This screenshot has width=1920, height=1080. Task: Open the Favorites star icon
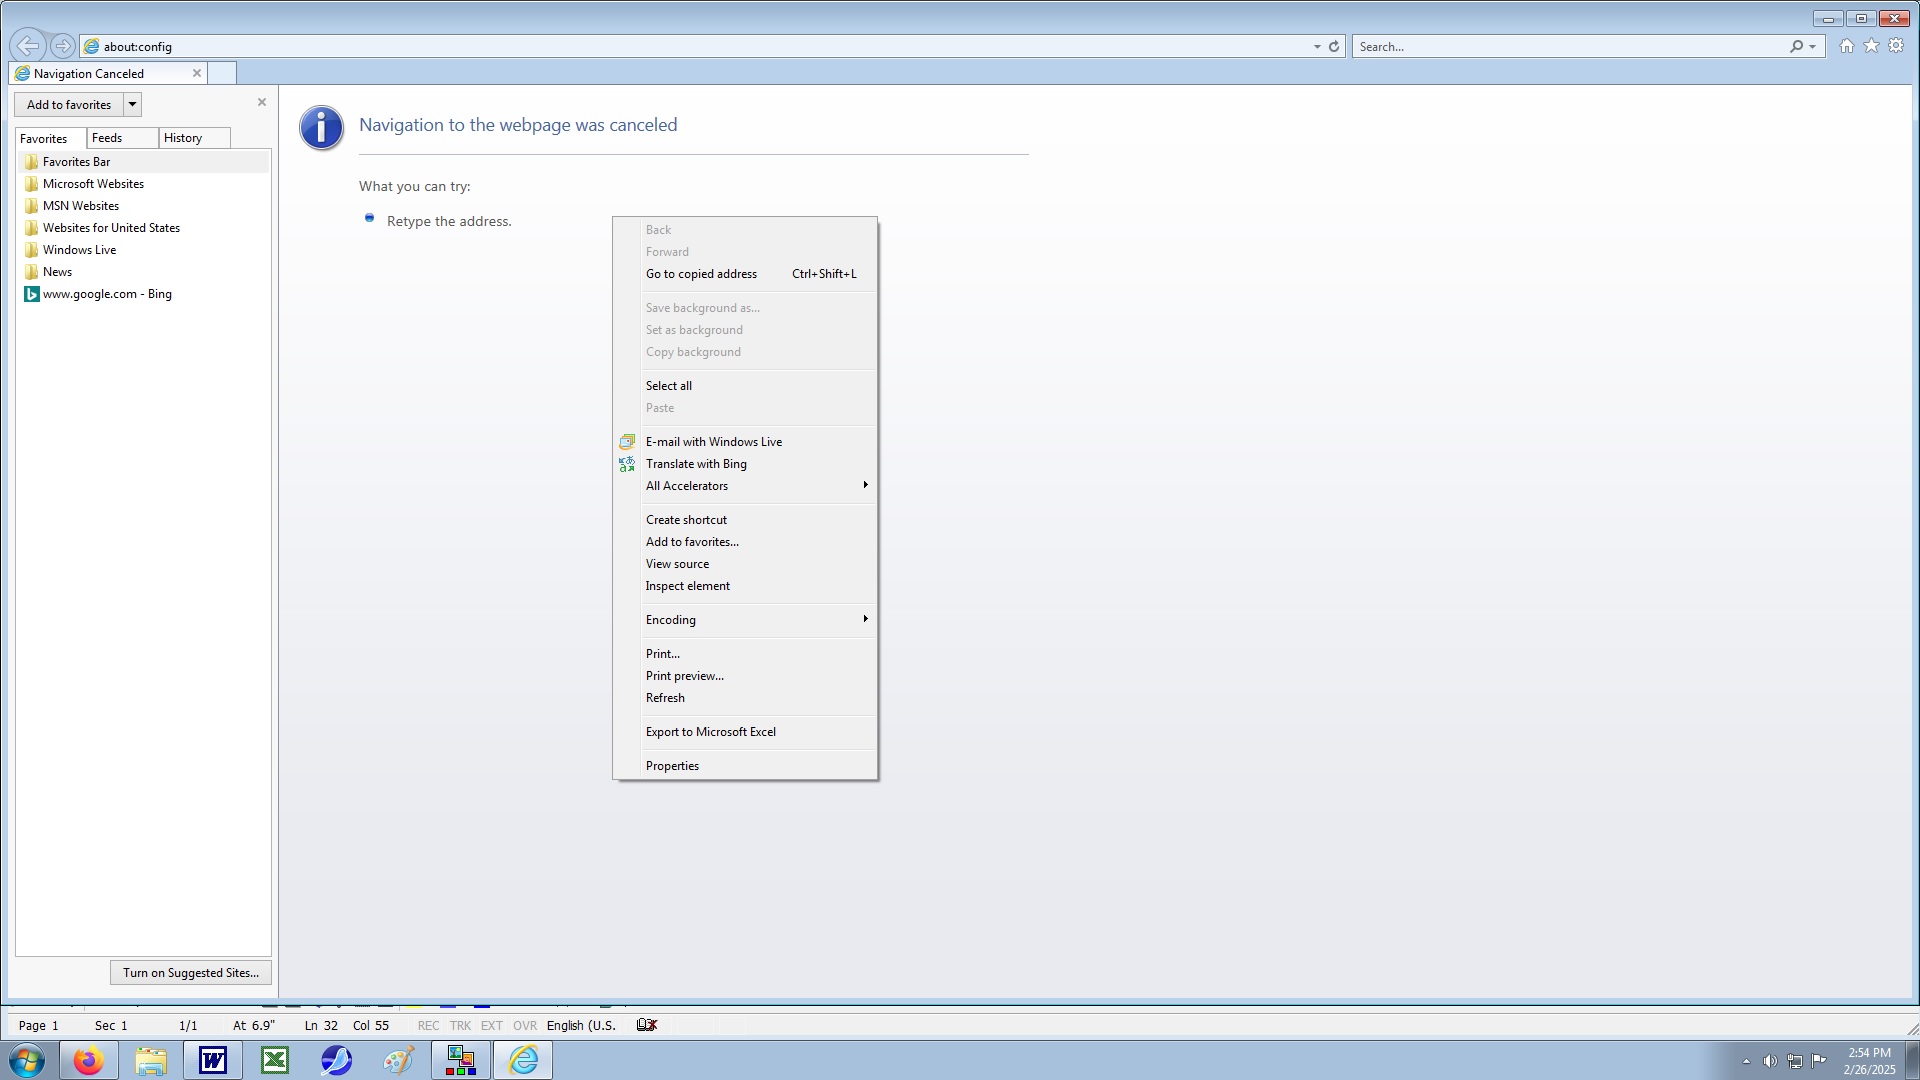point(1871,46)
